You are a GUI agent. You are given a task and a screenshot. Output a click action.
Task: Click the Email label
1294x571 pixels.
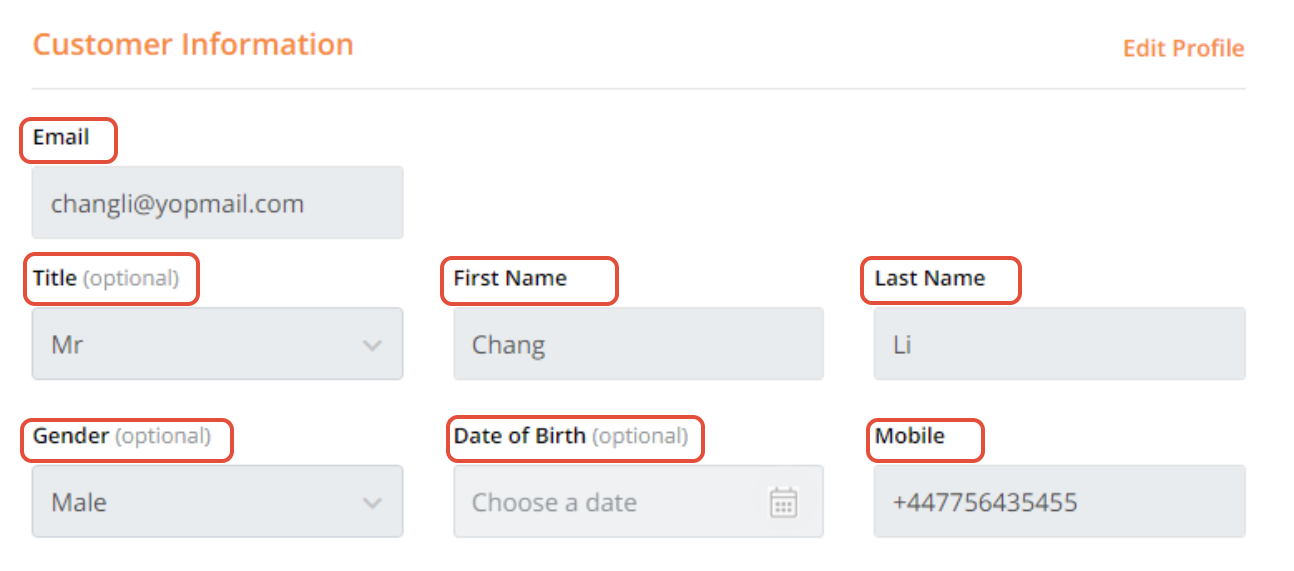61,137
